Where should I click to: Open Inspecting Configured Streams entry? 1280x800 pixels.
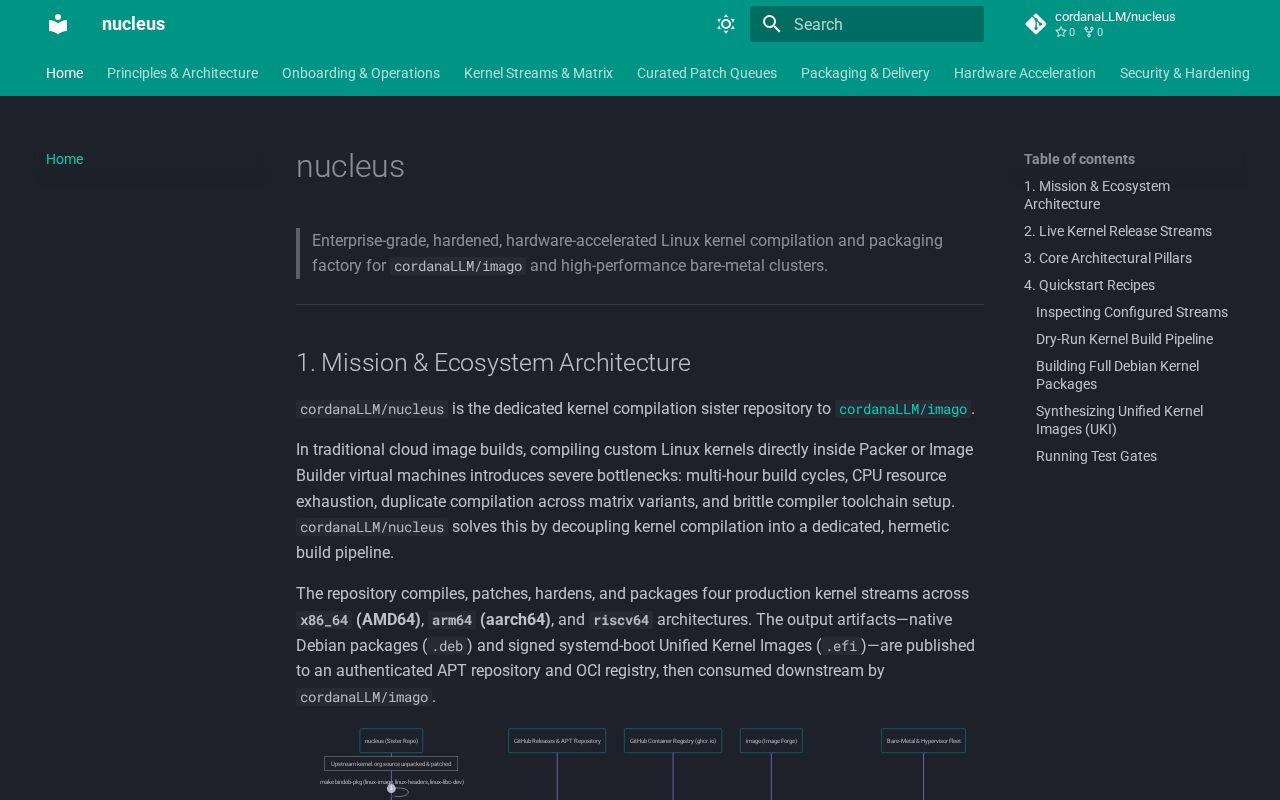click(1132, 312)
